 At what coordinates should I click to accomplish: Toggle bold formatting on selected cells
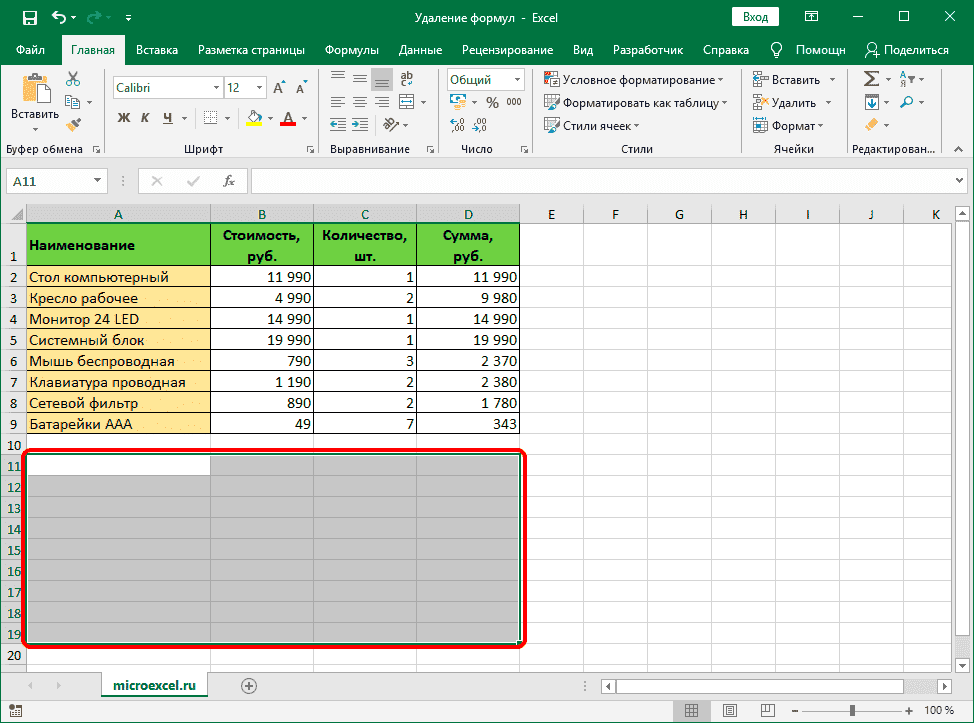tap(122, 117)
